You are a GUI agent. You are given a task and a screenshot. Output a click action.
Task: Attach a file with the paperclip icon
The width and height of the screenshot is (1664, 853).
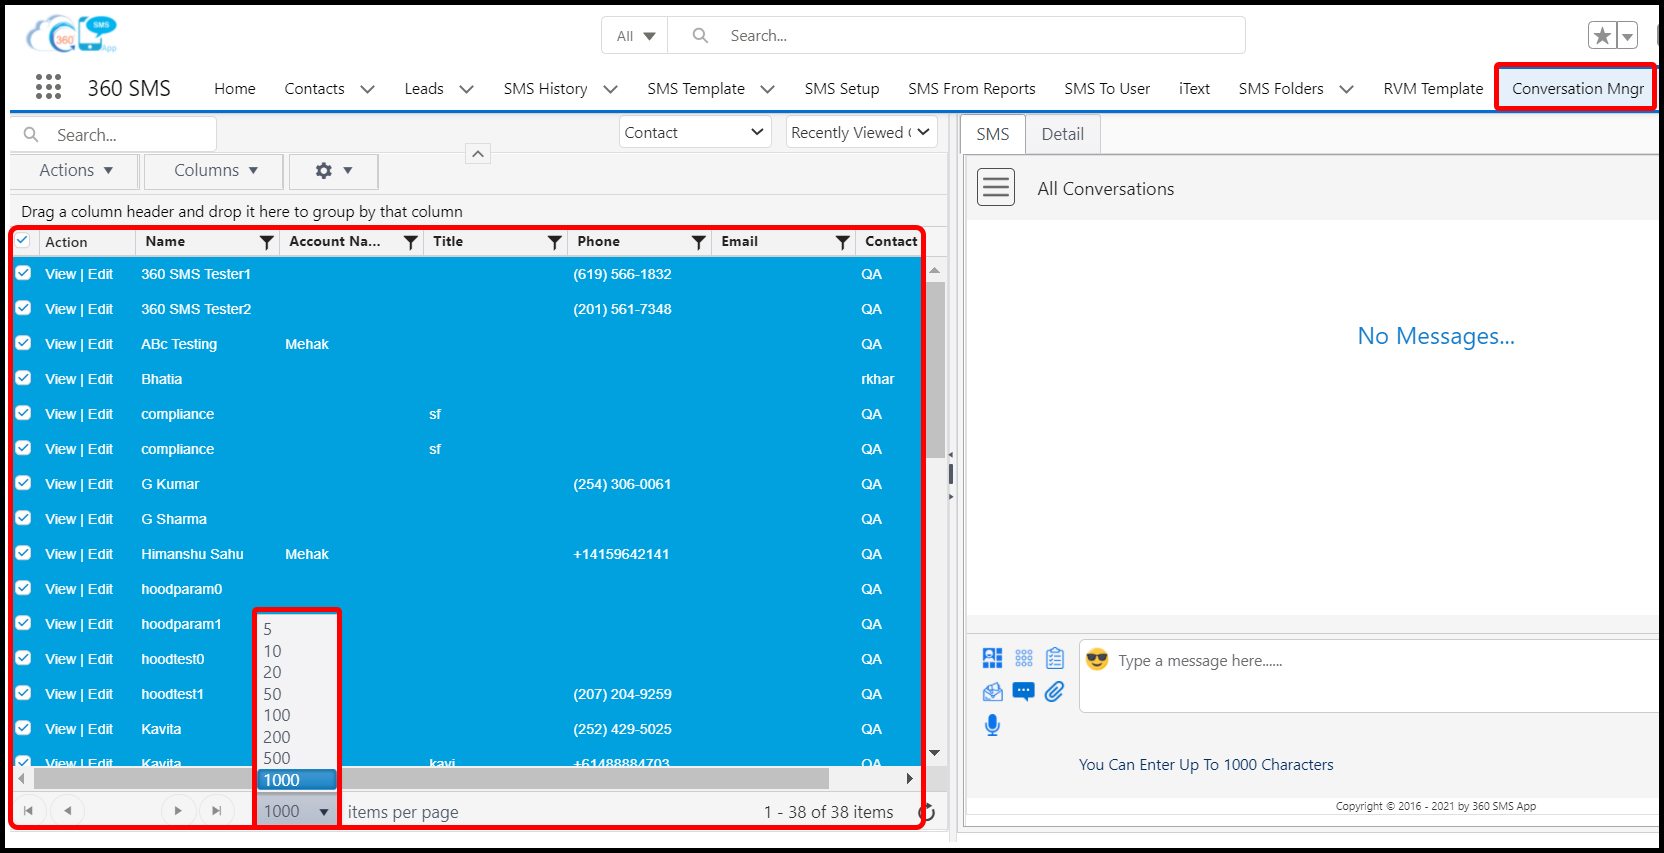pyautogui.click(x=1055, y=692)
